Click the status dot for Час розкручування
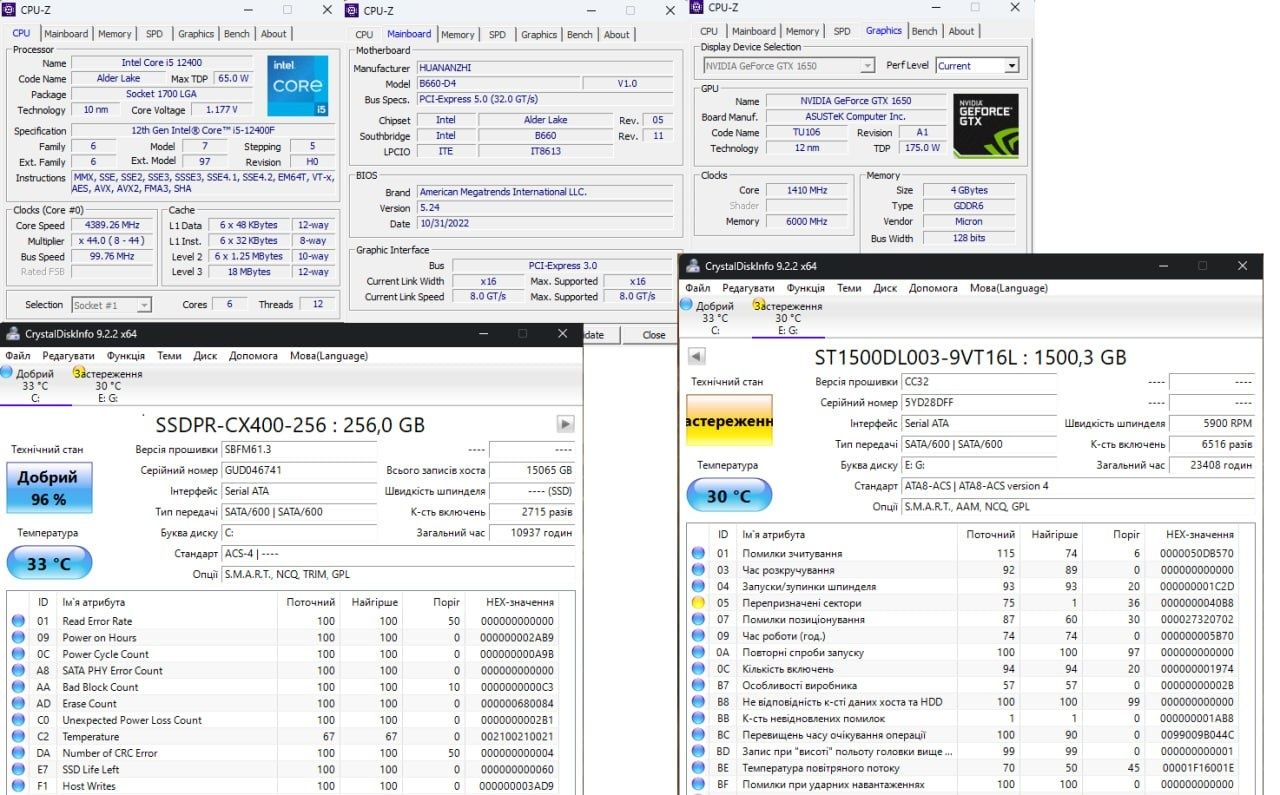This screenshot has width=1280, height=795. pos(698,570)
